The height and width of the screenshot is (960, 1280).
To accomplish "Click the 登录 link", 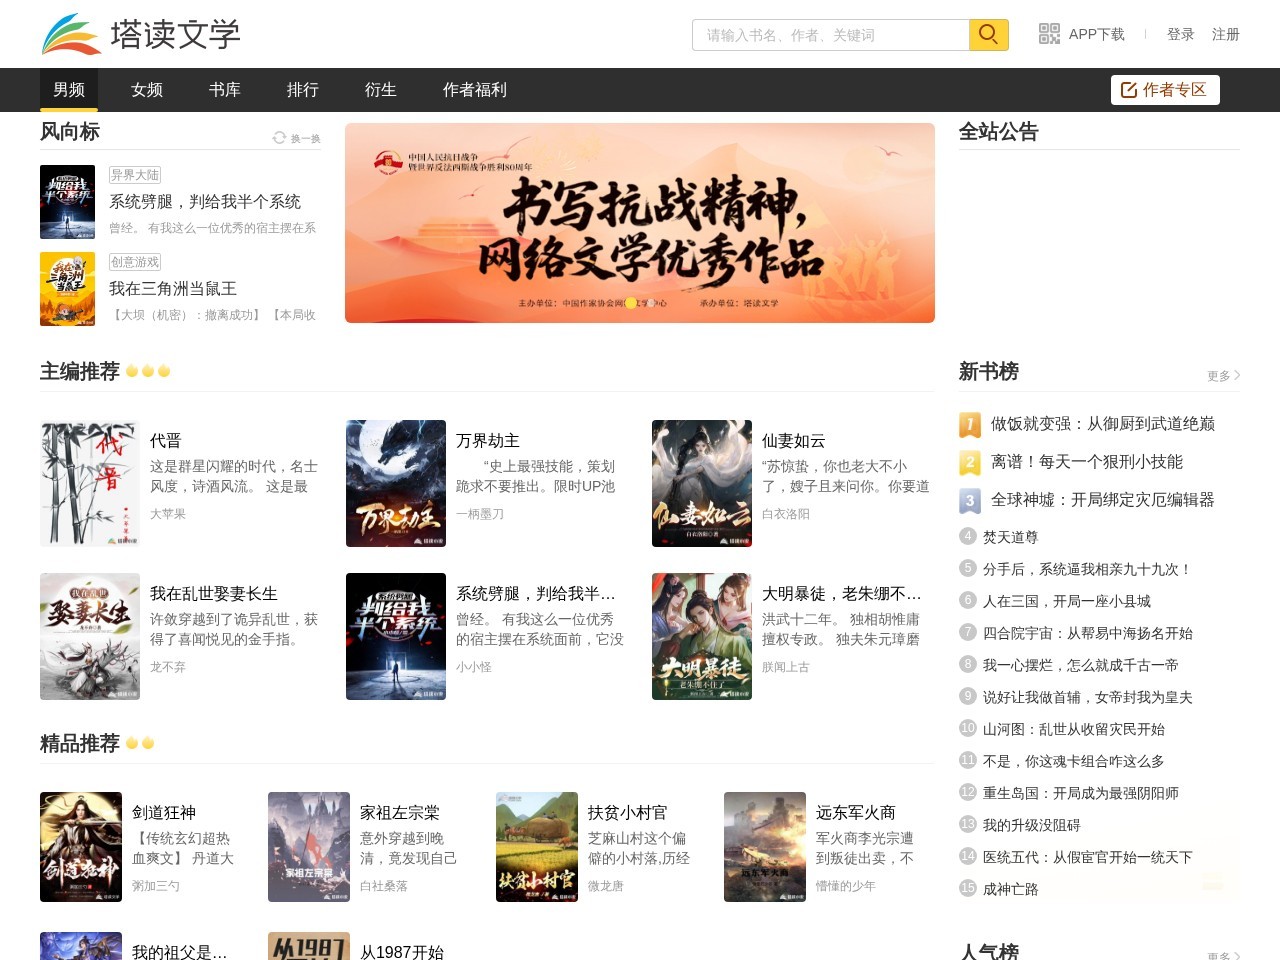I will pos(1181,34).
